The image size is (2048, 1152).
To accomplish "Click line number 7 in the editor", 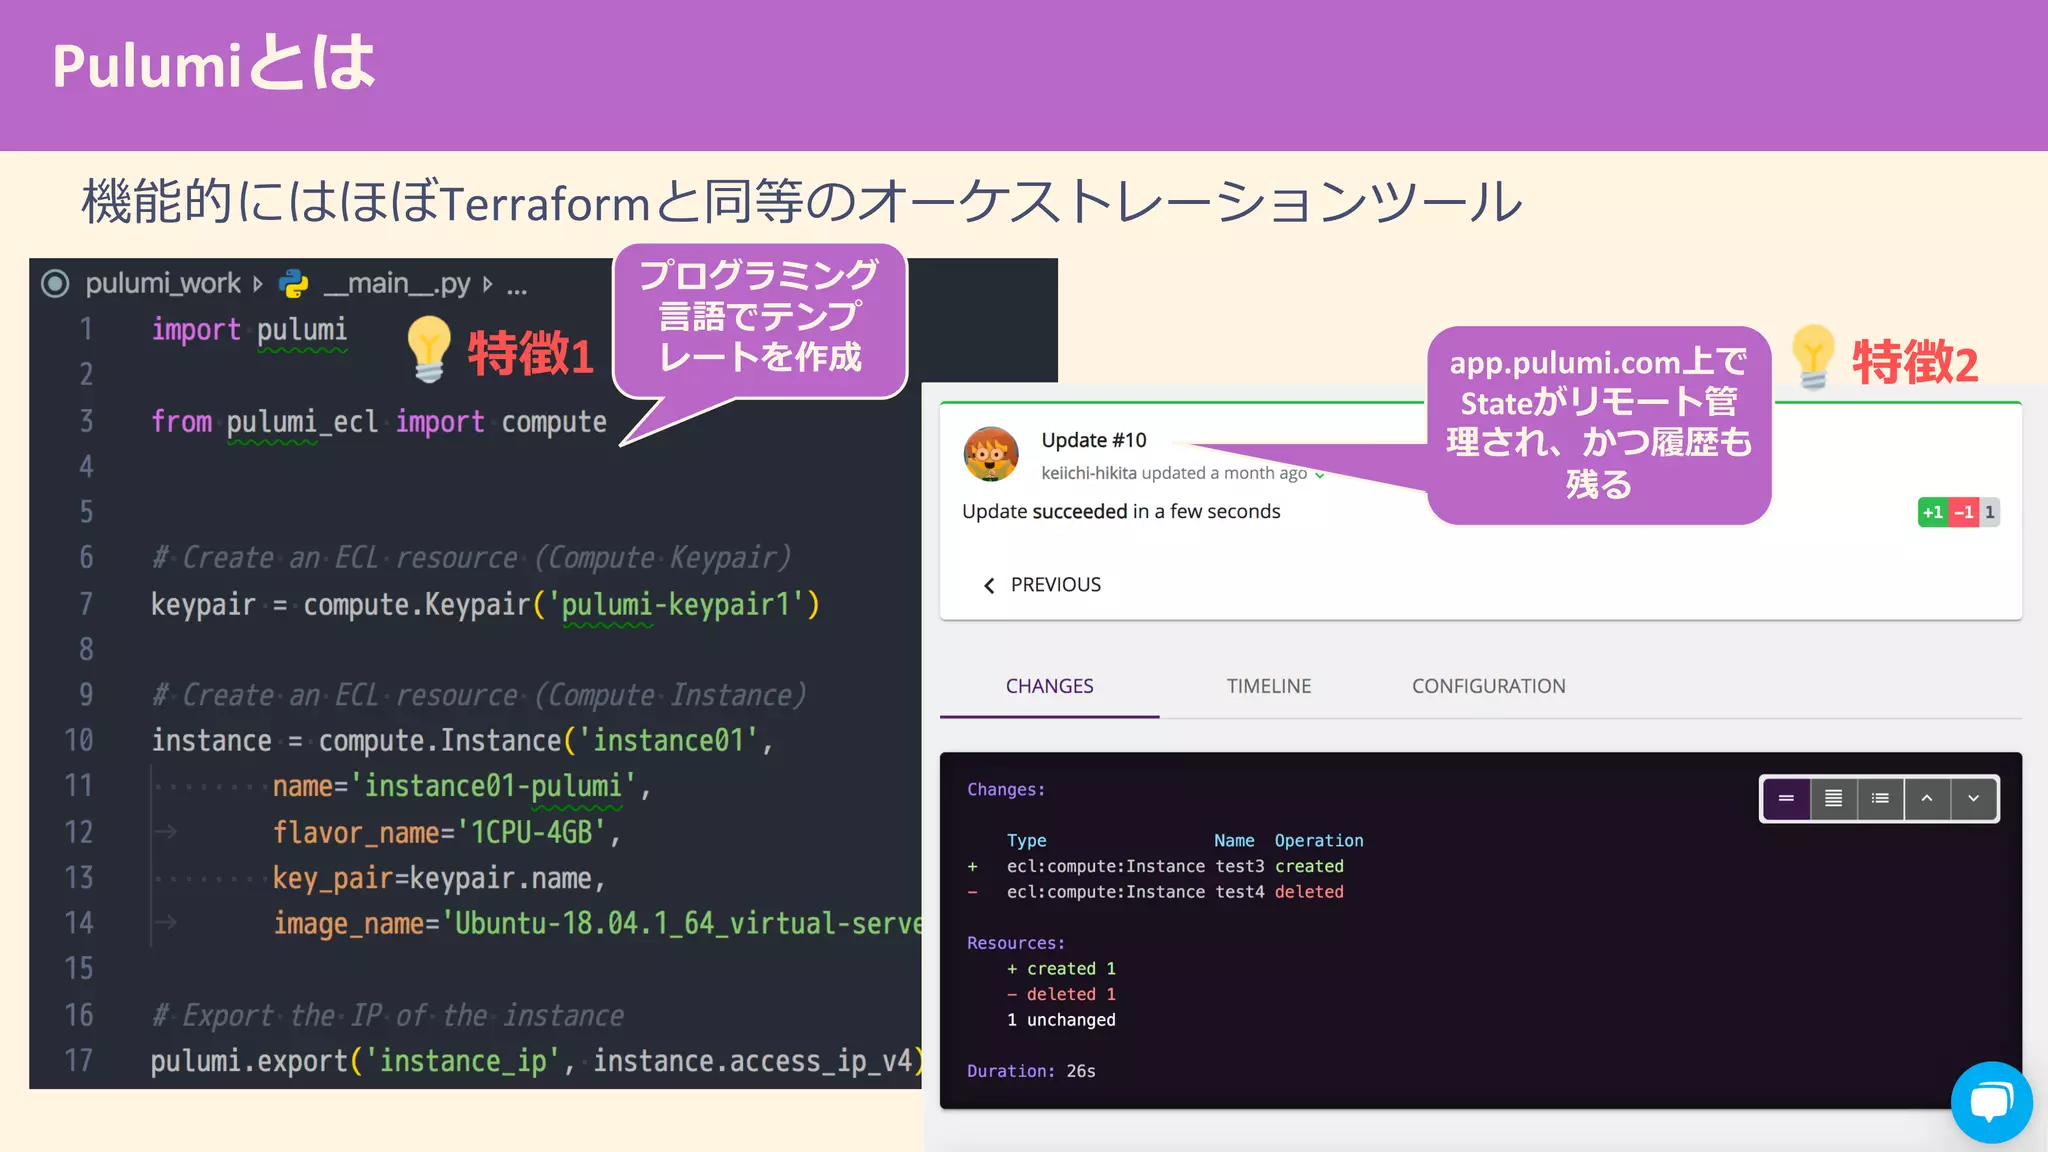I will (x=86, y=604).
